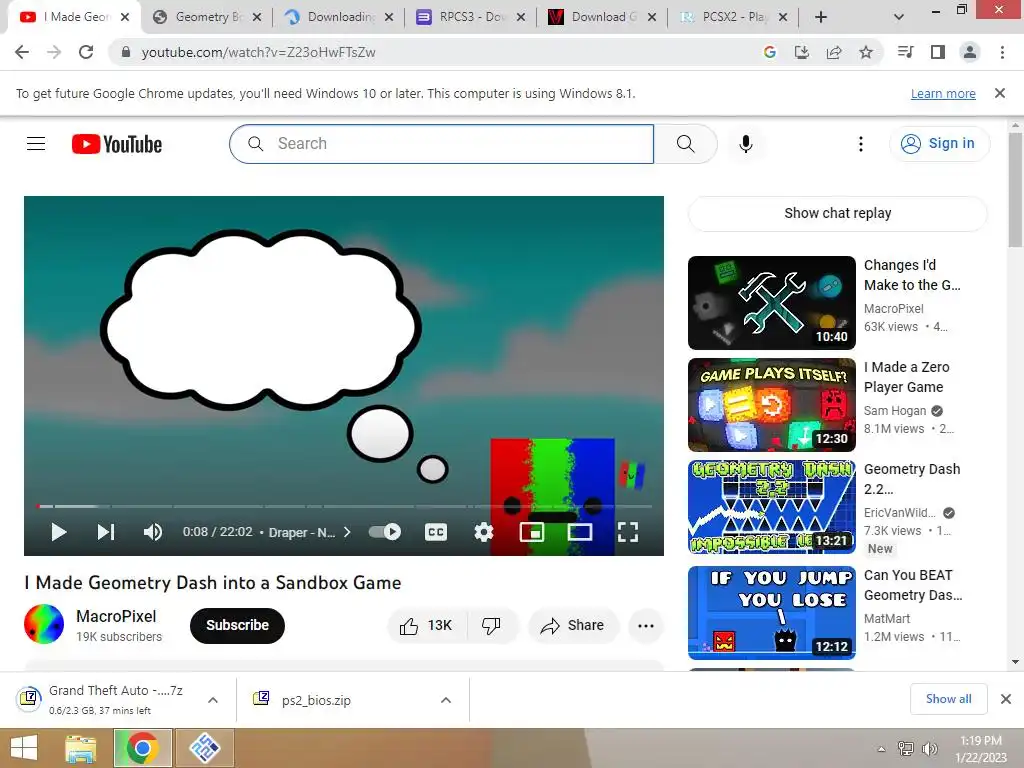Open YouTube settings three-dot menu
Screen dimensions: 1024x768
point(861,144)
